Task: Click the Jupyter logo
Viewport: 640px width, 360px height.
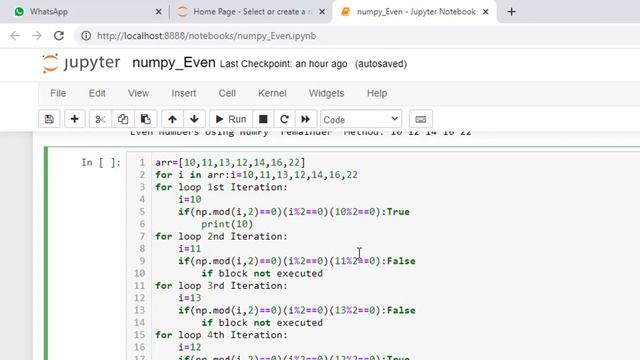Action: (x=81, y=63)
